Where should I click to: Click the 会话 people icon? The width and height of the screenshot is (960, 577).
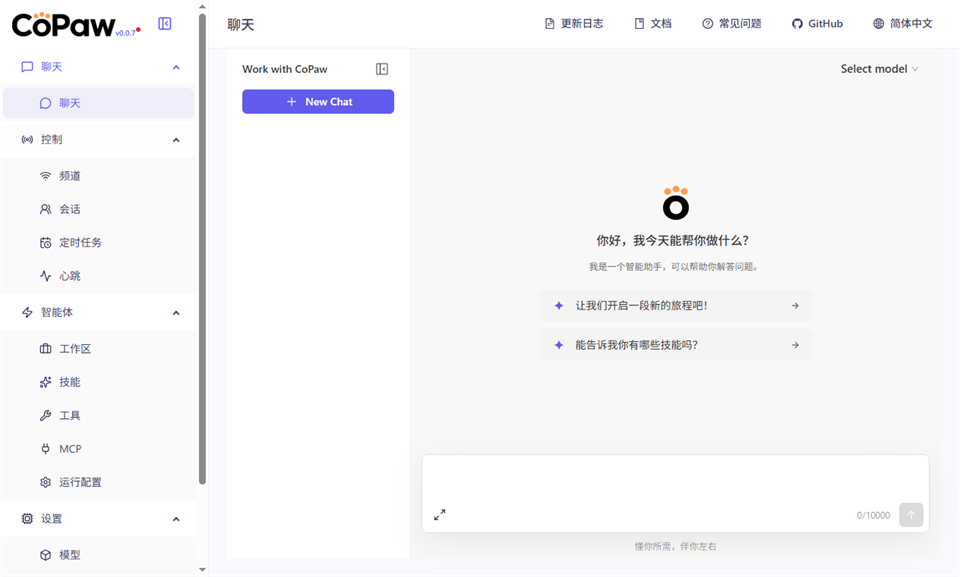pos(45,209)
